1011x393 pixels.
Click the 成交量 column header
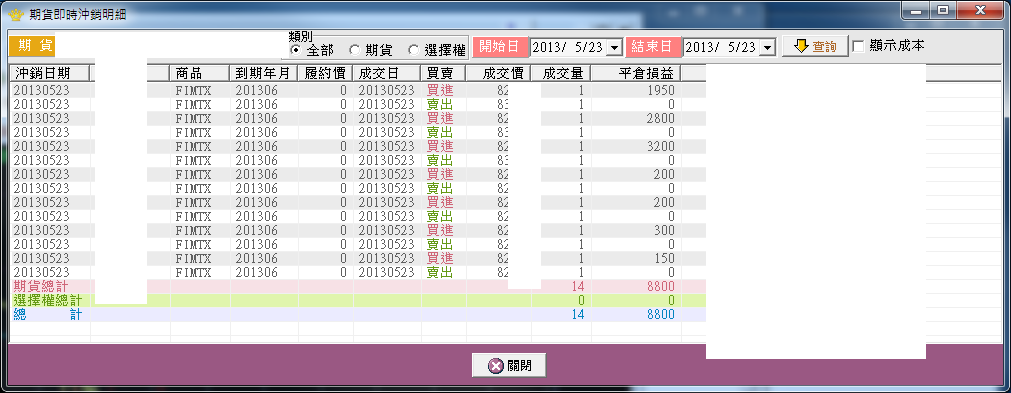tap(561, 73)
